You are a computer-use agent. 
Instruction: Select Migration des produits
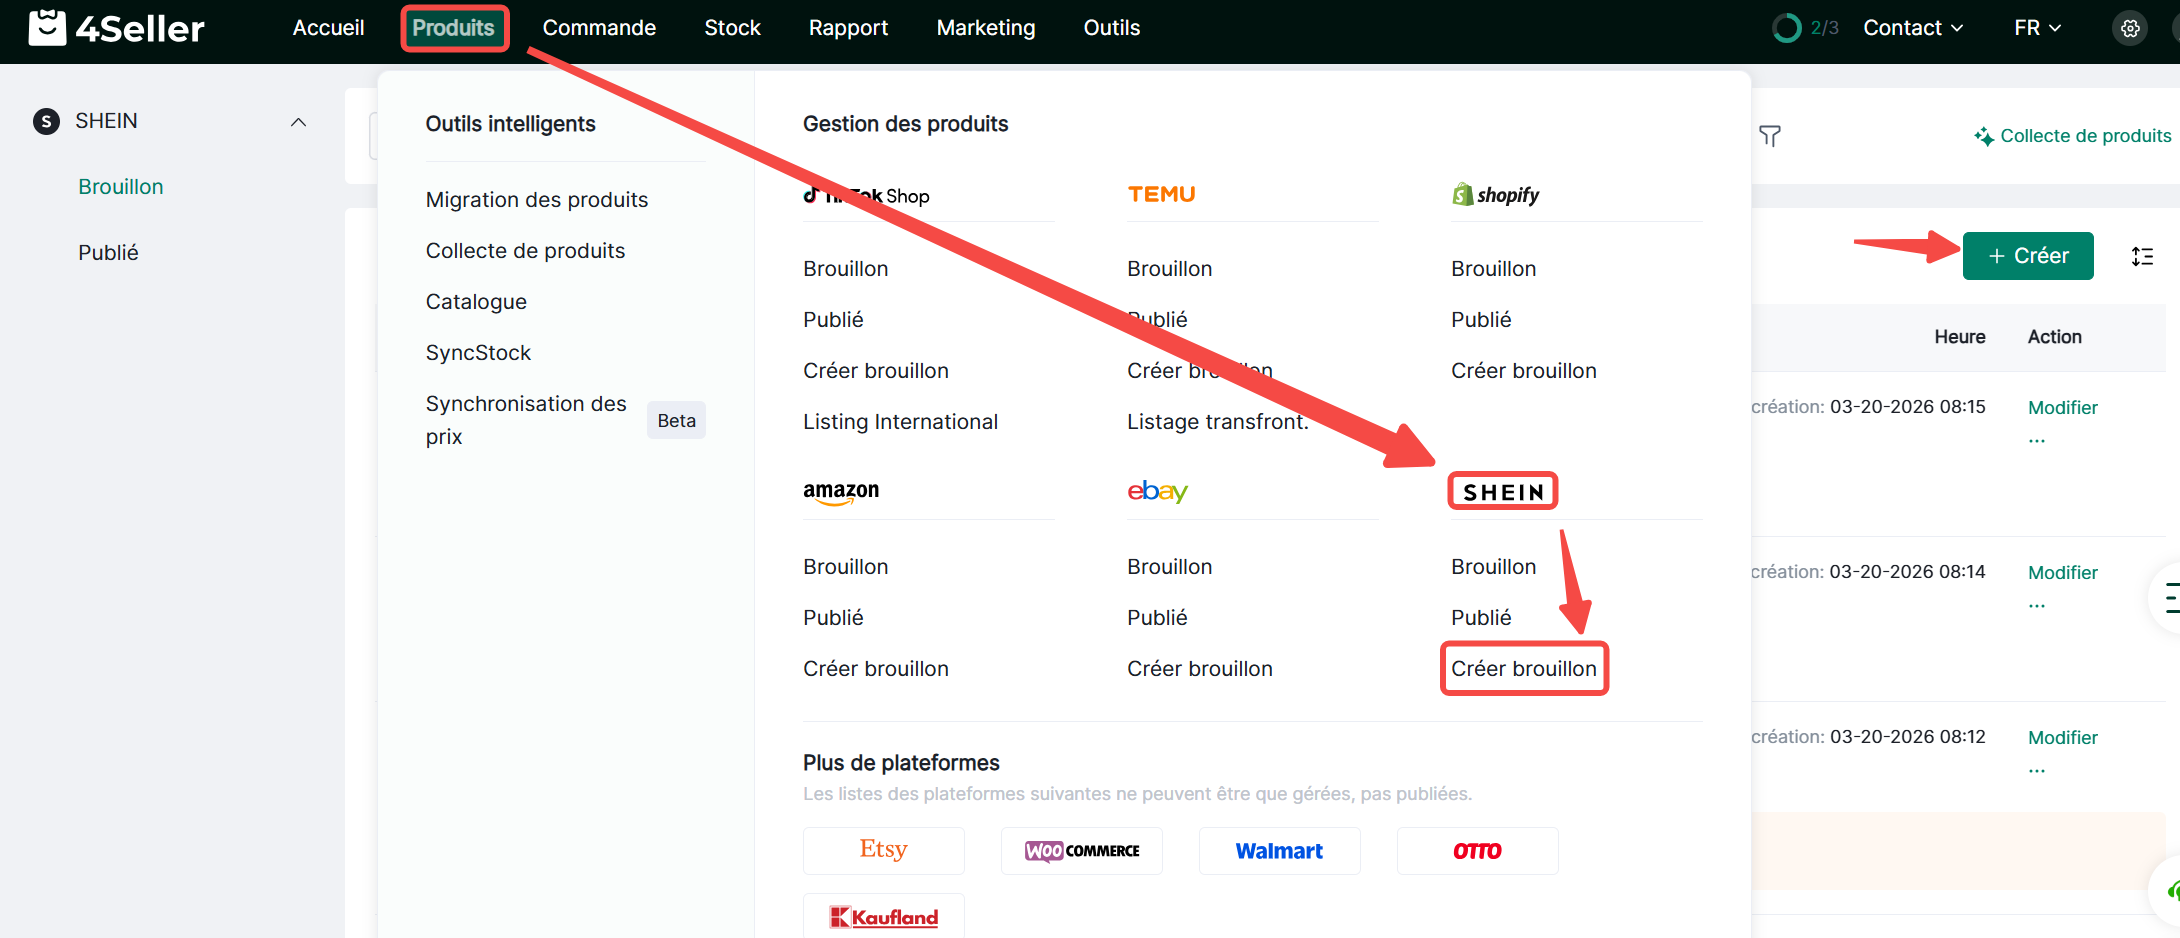[x=537, y=200]
